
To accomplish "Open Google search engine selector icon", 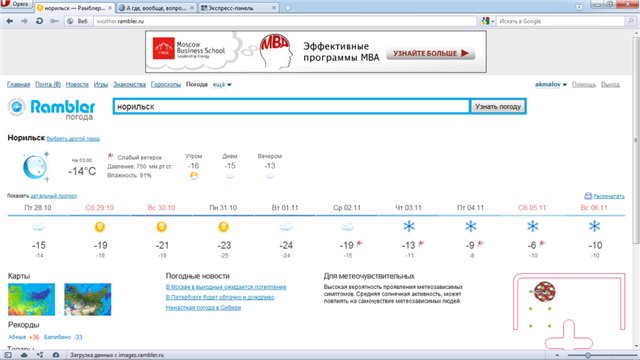I will (487, 21).
